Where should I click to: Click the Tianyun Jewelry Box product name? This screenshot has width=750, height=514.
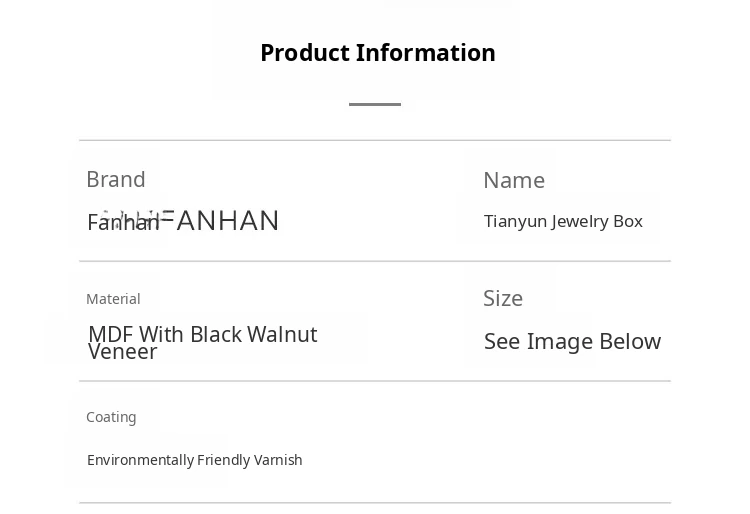[563, 221]
